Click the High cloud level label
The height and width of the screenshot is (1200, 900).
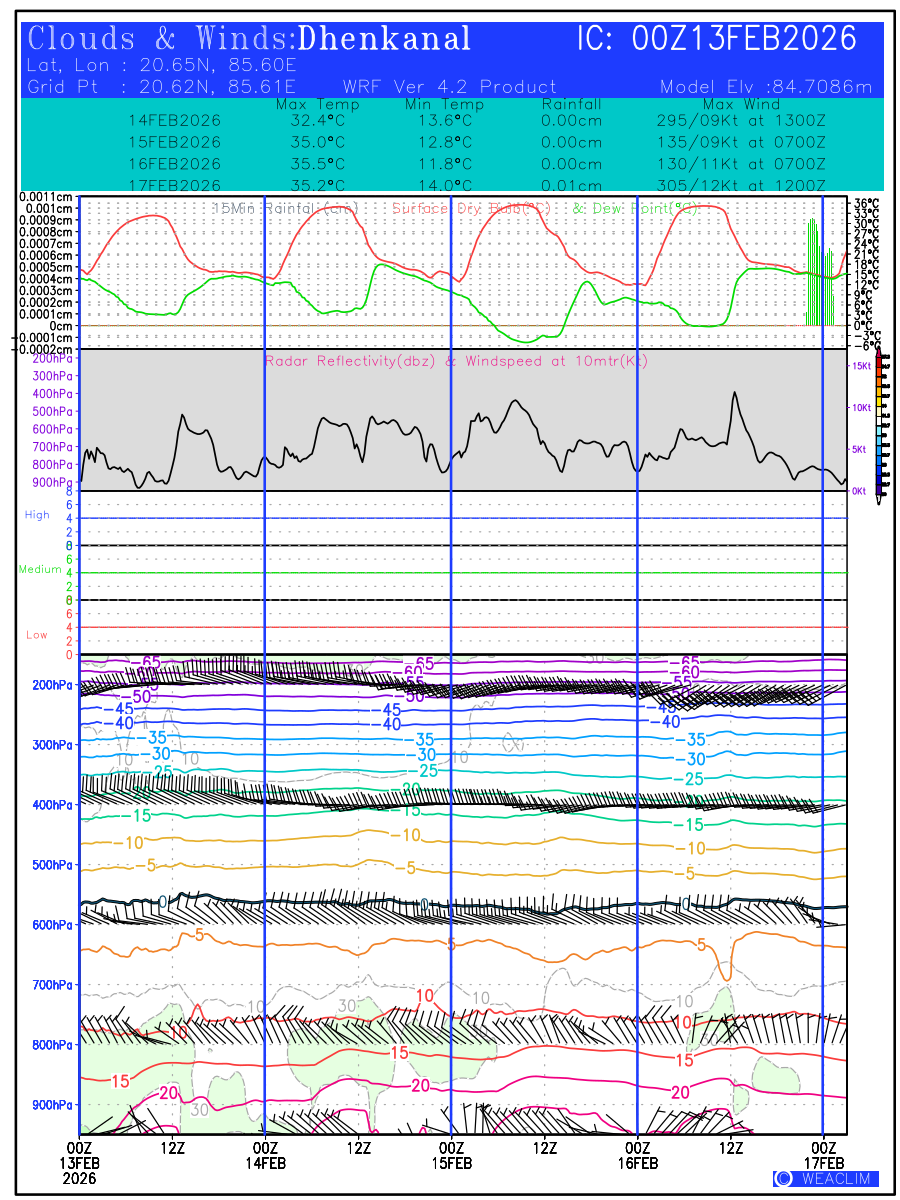pyautogui.click(x=37, y=515)
